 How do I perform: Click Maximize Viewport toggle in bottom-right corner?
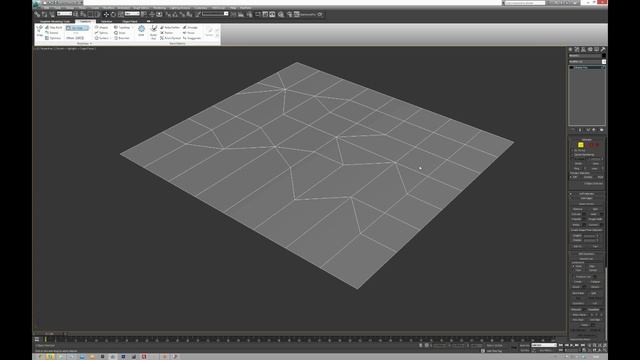[x=604, y=350]
